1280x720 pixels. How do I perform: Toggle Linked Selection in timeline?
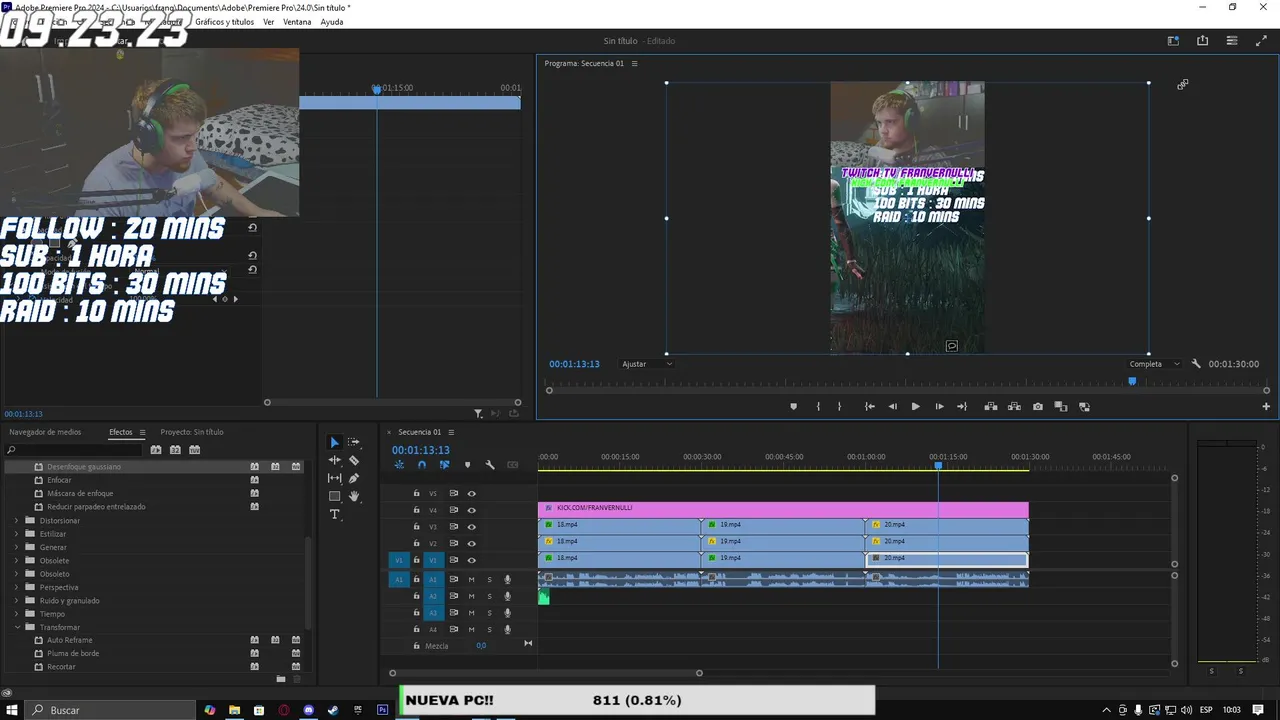pos(444,465)
